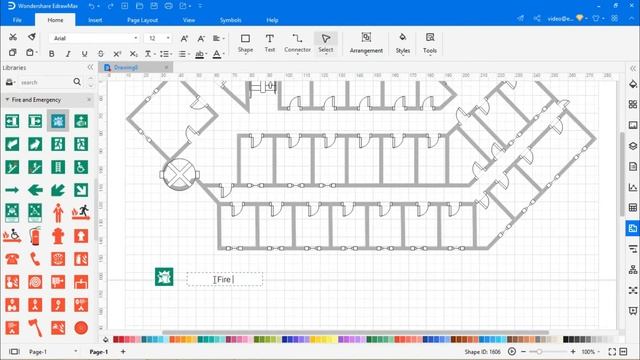Open text alignment dropdown
The height and width of the screenshot is (360, 640).
coord(218,38)
